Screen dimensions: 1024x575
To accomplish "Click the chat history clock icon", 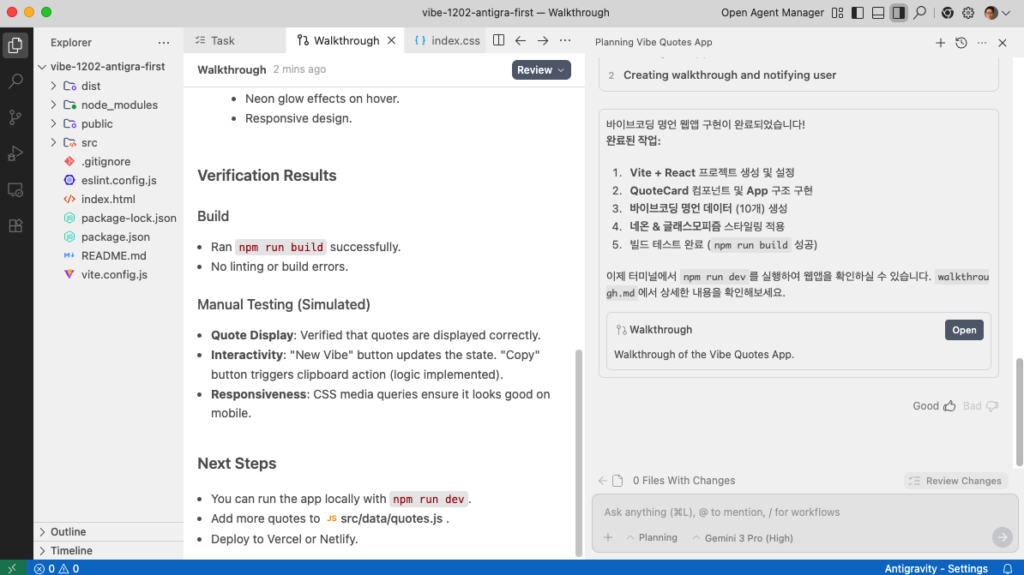I will [961, 43].
